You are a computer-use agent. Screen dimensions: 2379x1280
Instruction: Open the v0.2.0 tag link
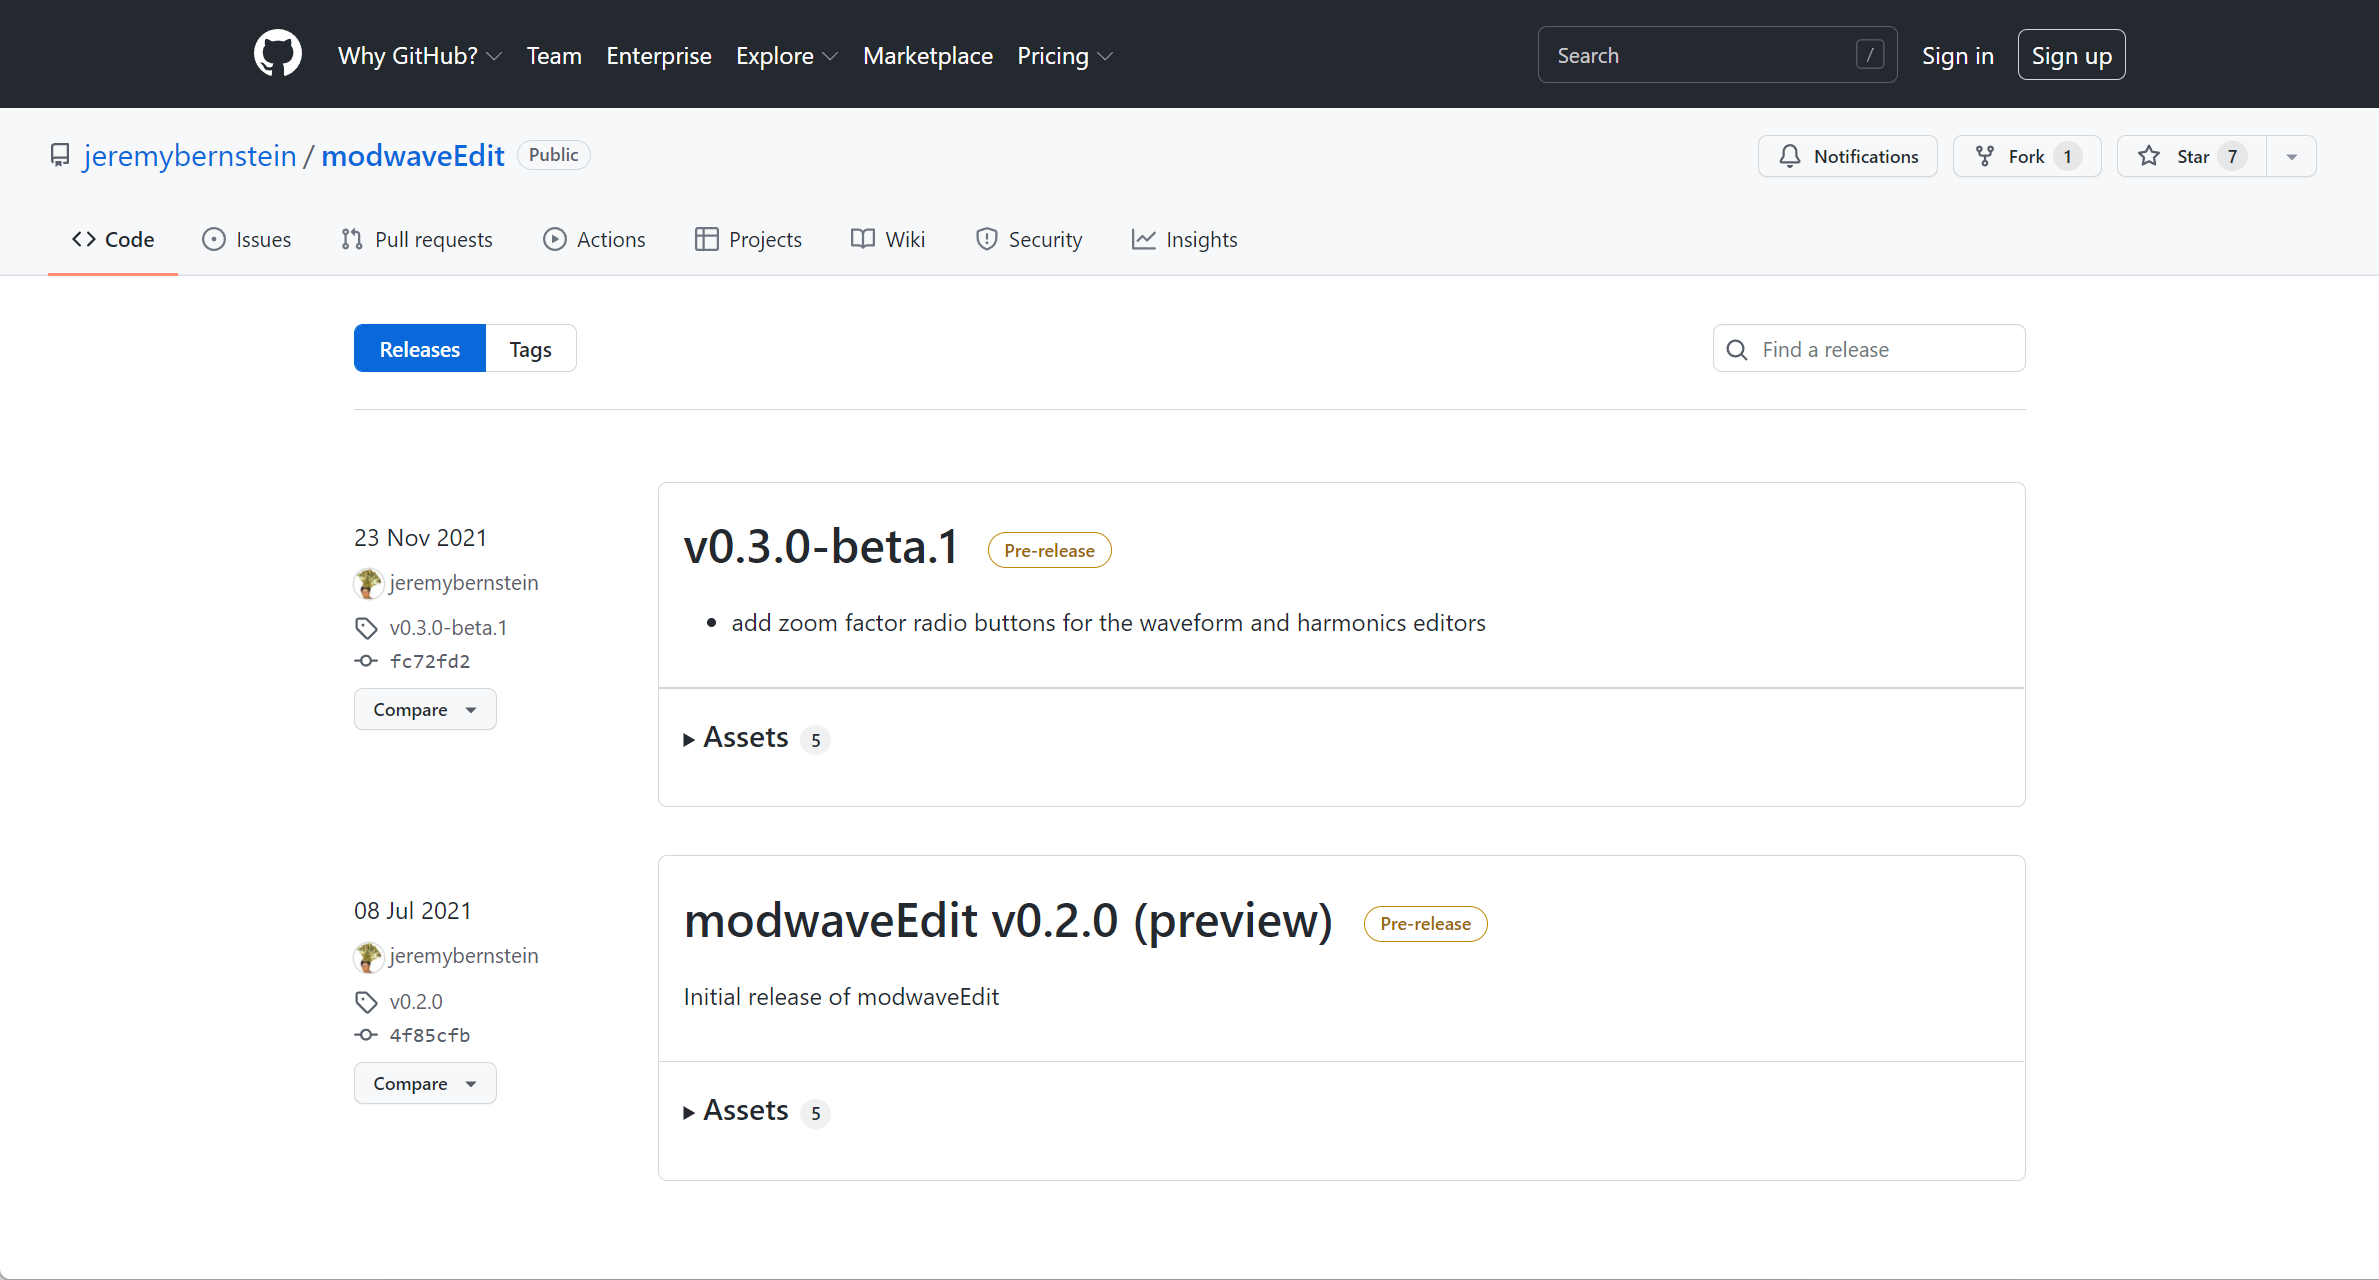click(415, 1001)
